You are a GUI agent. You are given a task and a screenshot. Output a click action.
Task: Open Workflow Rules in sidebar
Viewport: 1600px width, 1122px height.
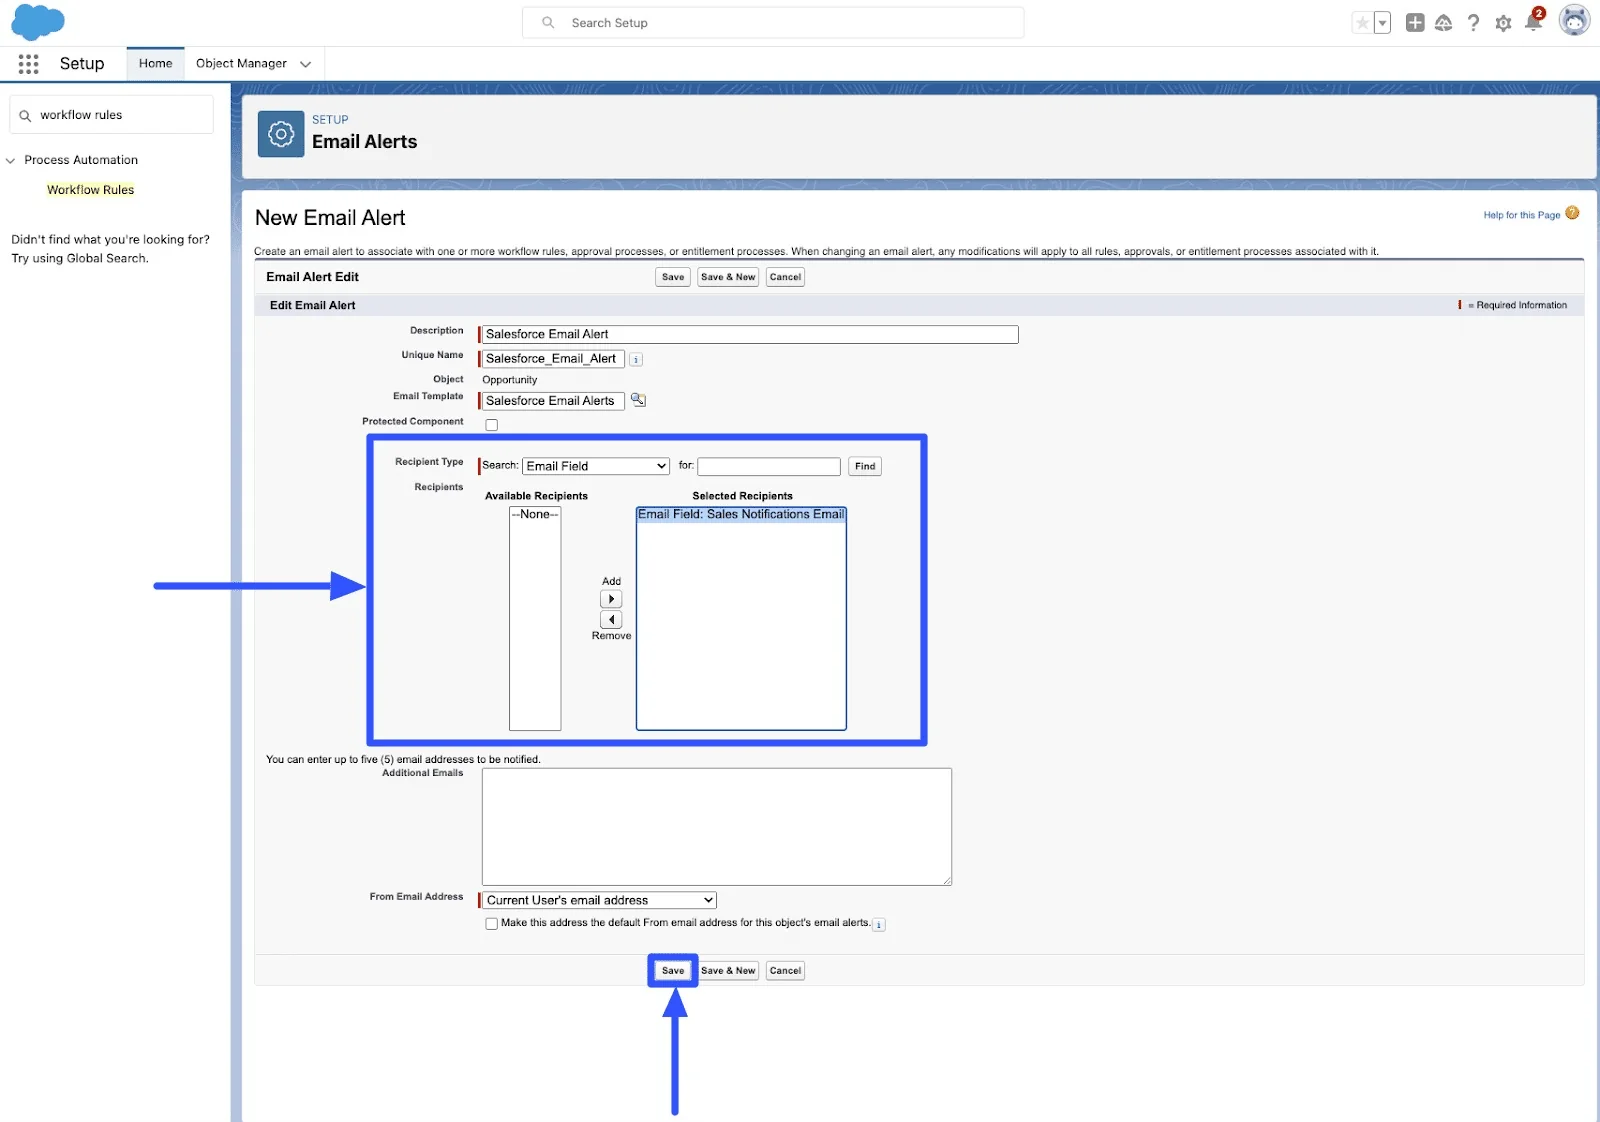point(90,190)
